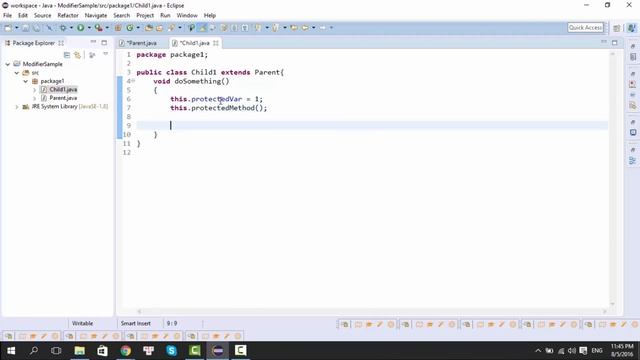The image size is (640, 360).
Task: Open File Explorer from the taskbar
Action: click(80, 351)
